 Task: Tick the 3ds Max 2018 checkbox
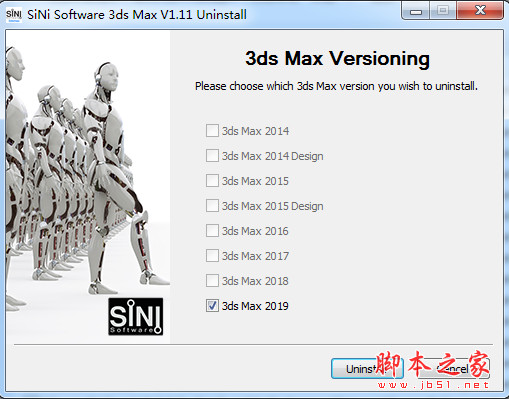[x=212, y=281]
